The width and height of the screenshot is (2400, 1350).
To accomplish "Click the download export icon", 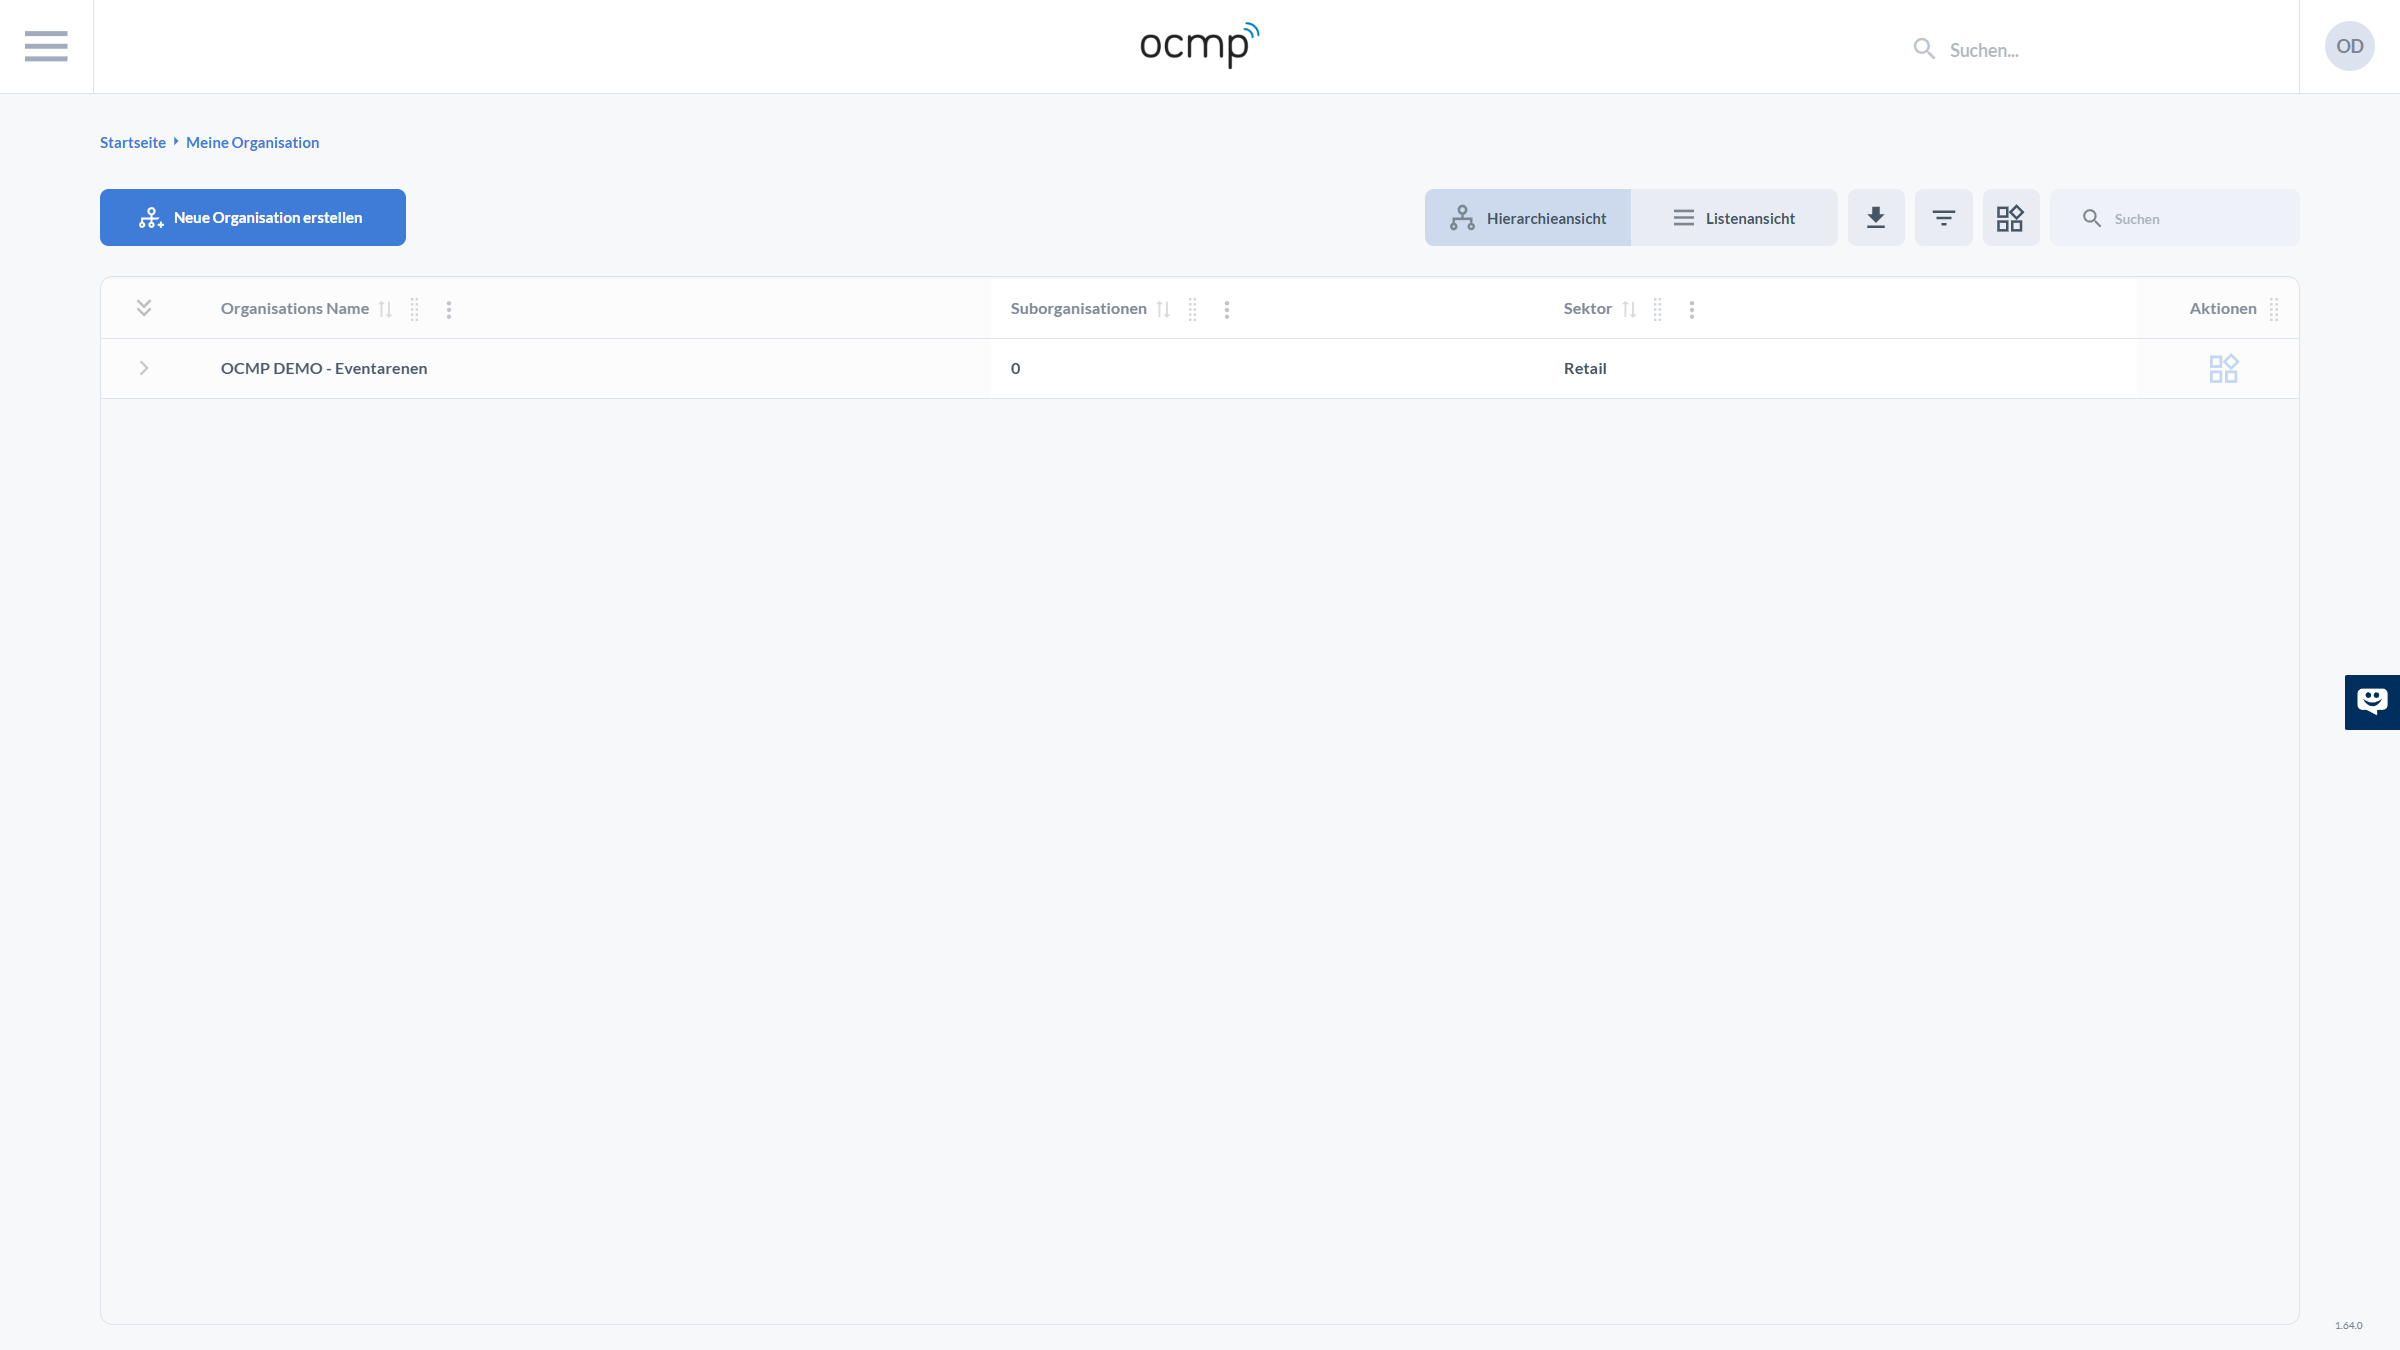I will (1875, 218).
